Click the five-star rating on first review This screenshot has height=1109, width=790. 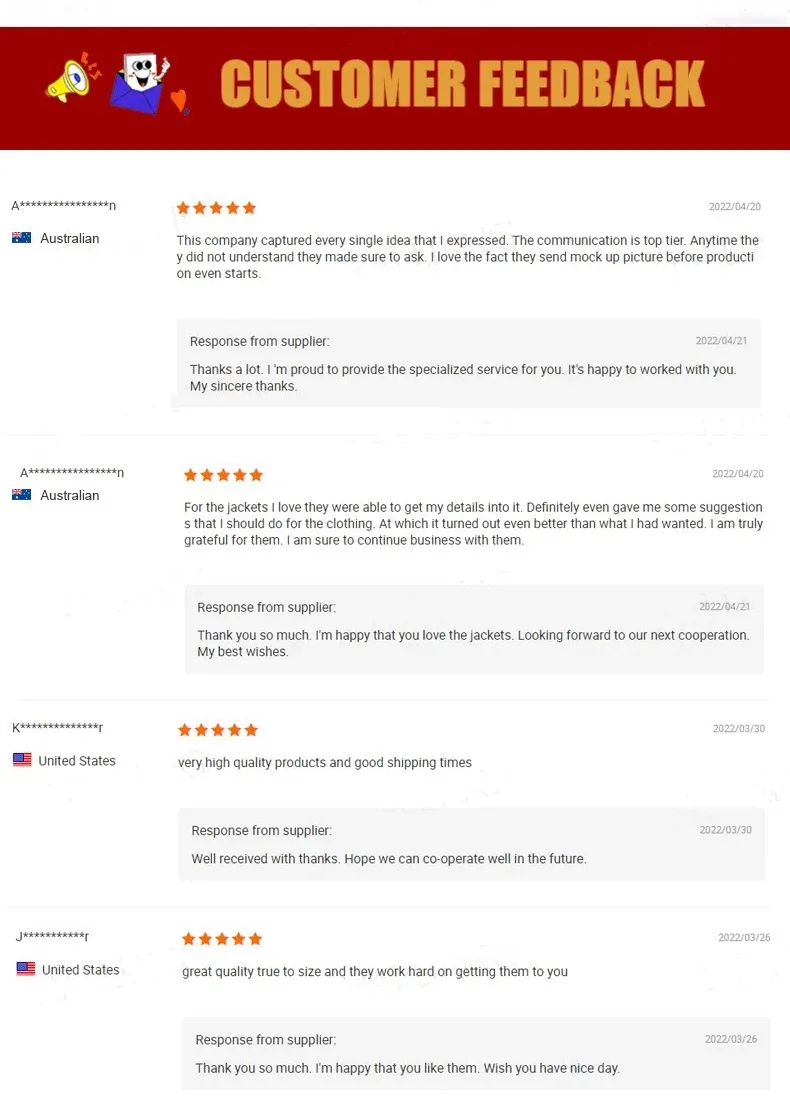pos(216,208)
